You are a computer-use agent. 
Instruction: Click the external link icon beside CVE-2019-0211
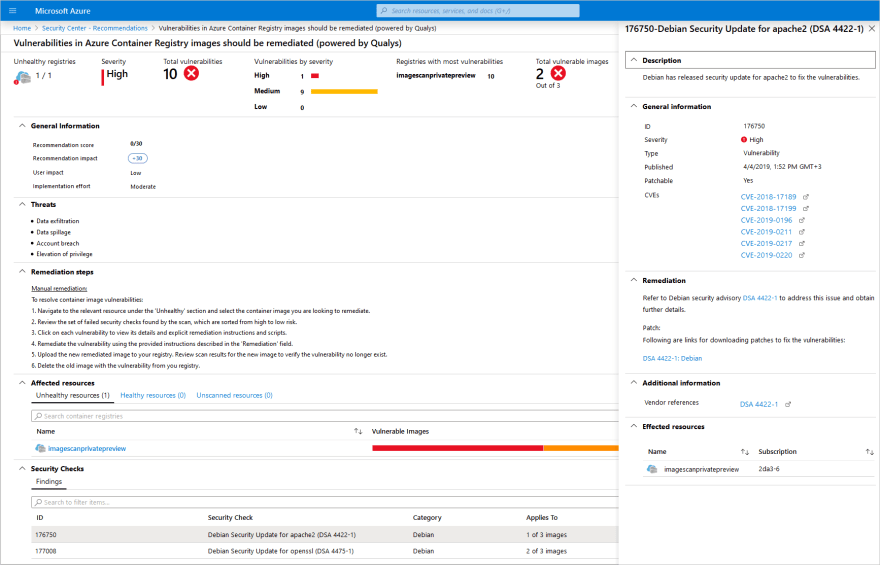pos(801,232)
